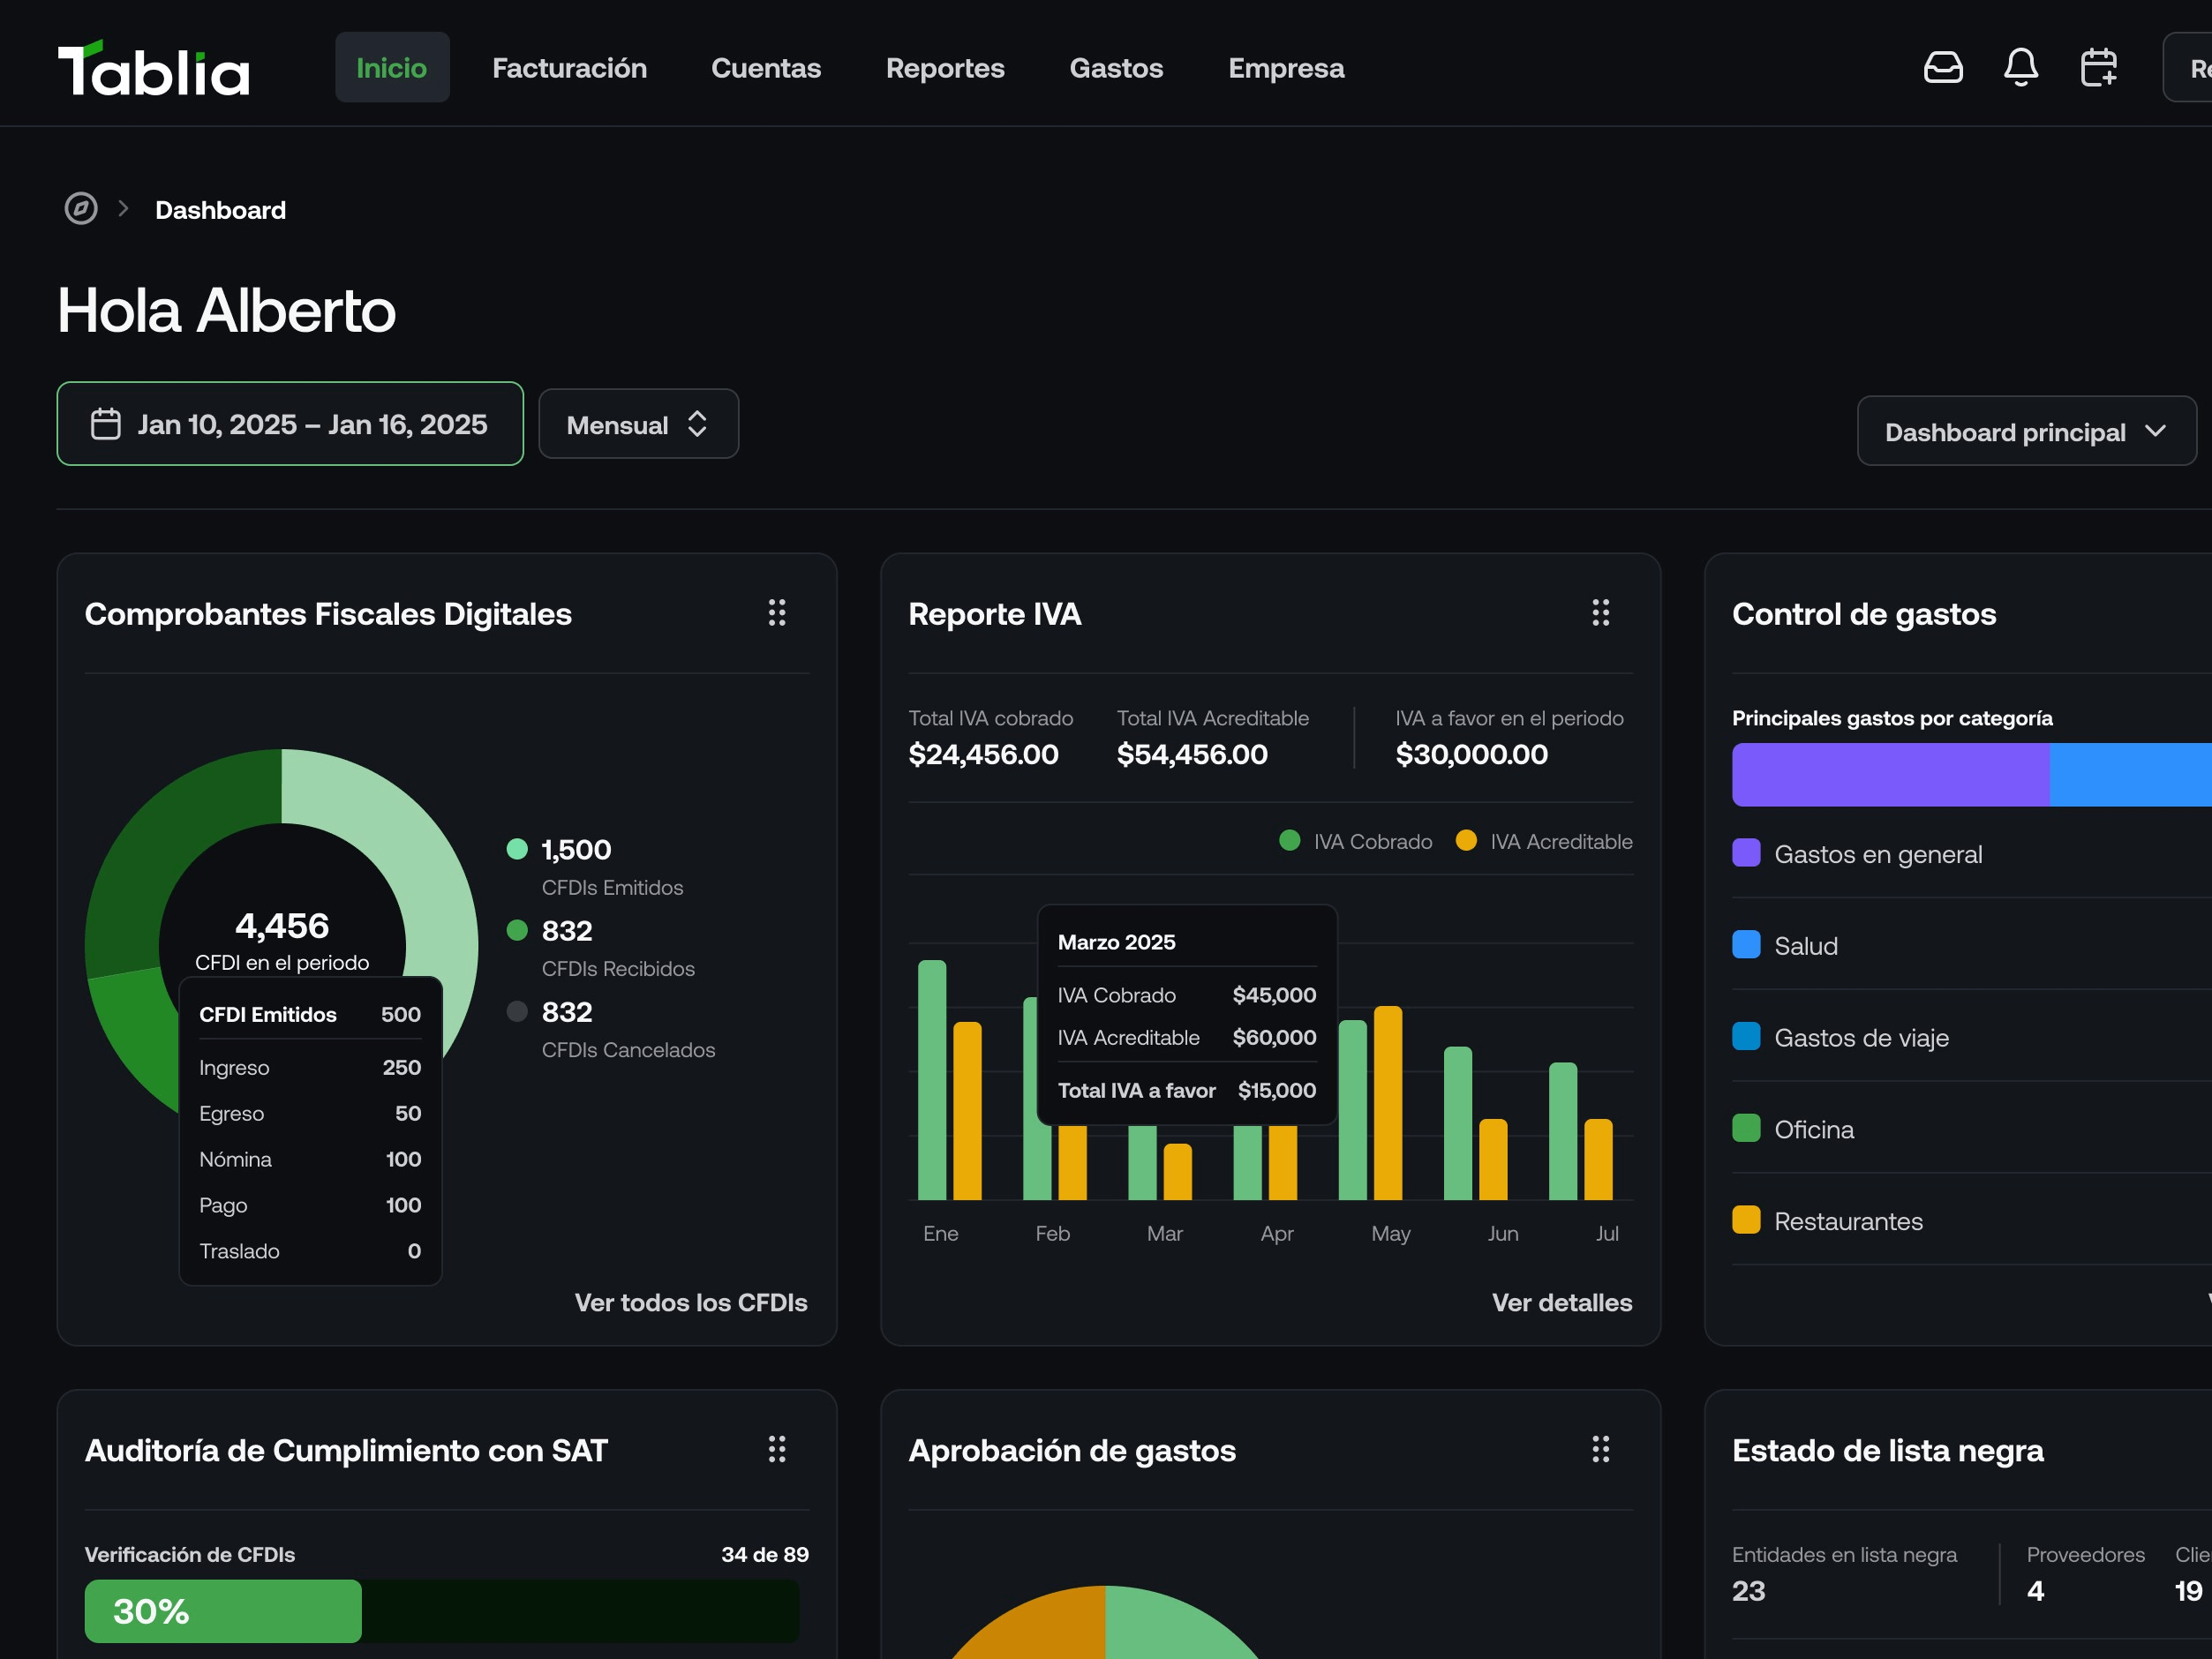Viewport: 2212px width, 1659px height.
Task: Click Ver detalles link
Action: 1561,1302
